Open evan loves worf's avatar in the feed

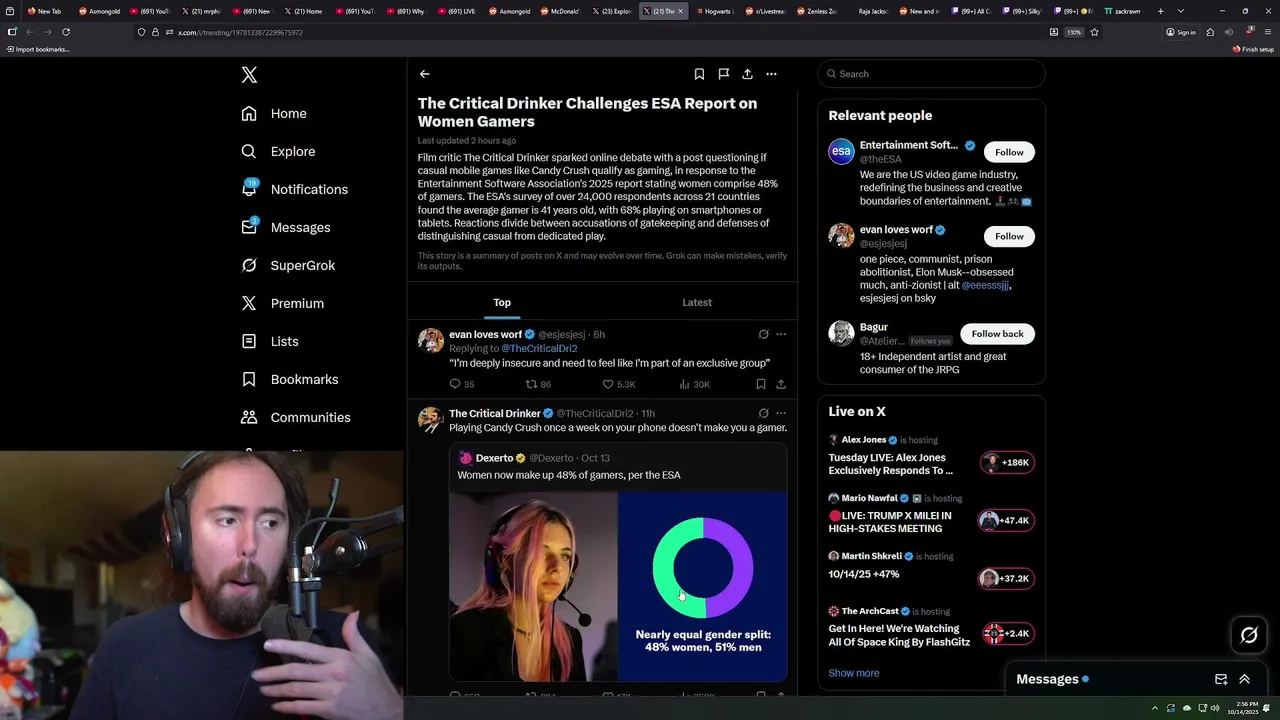pyautogui.click(x=431, y=340)
